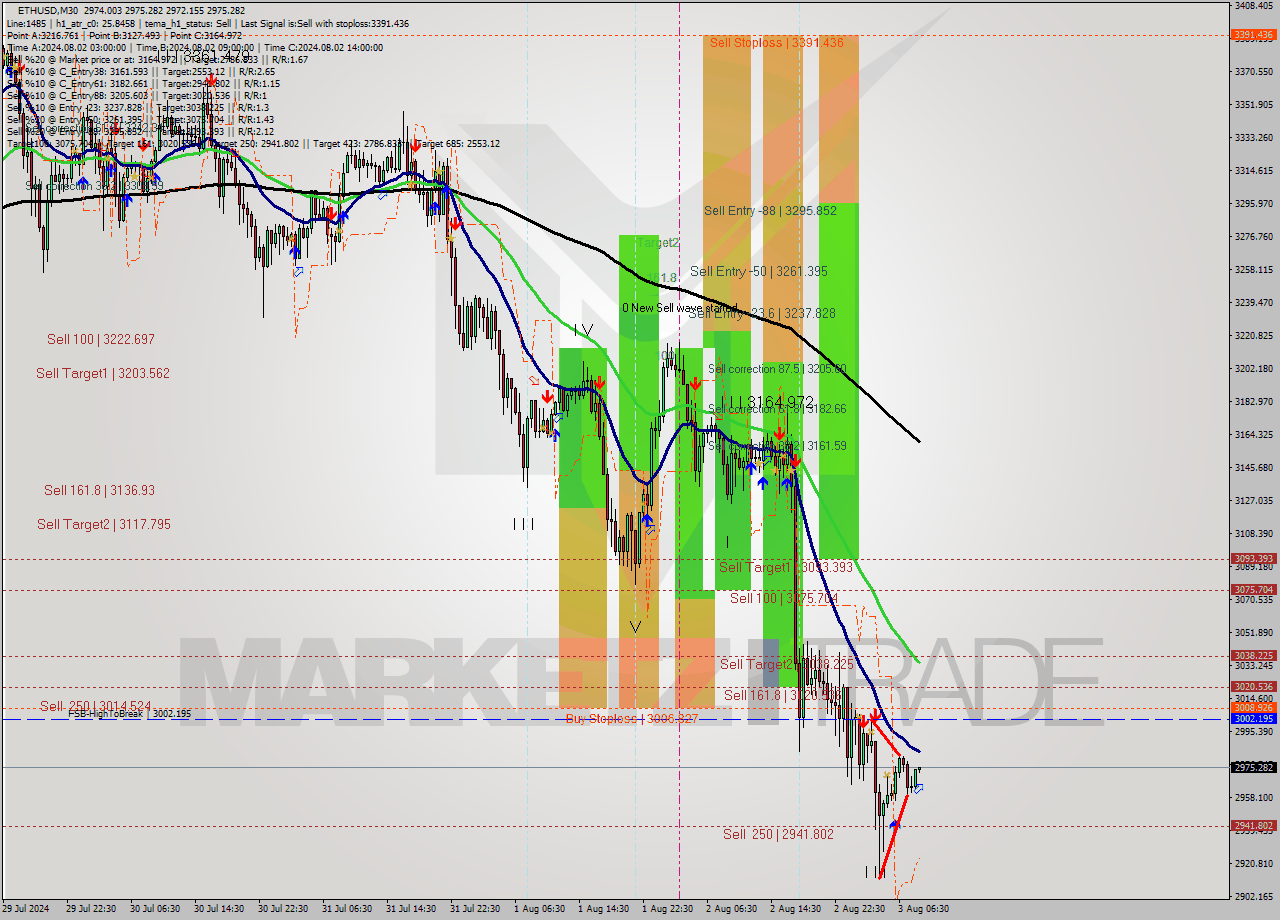Screen dimensions: 1280x920
Task: Select the 'Sell Stoploss | 3391.436' label
Action: (777, 42)
